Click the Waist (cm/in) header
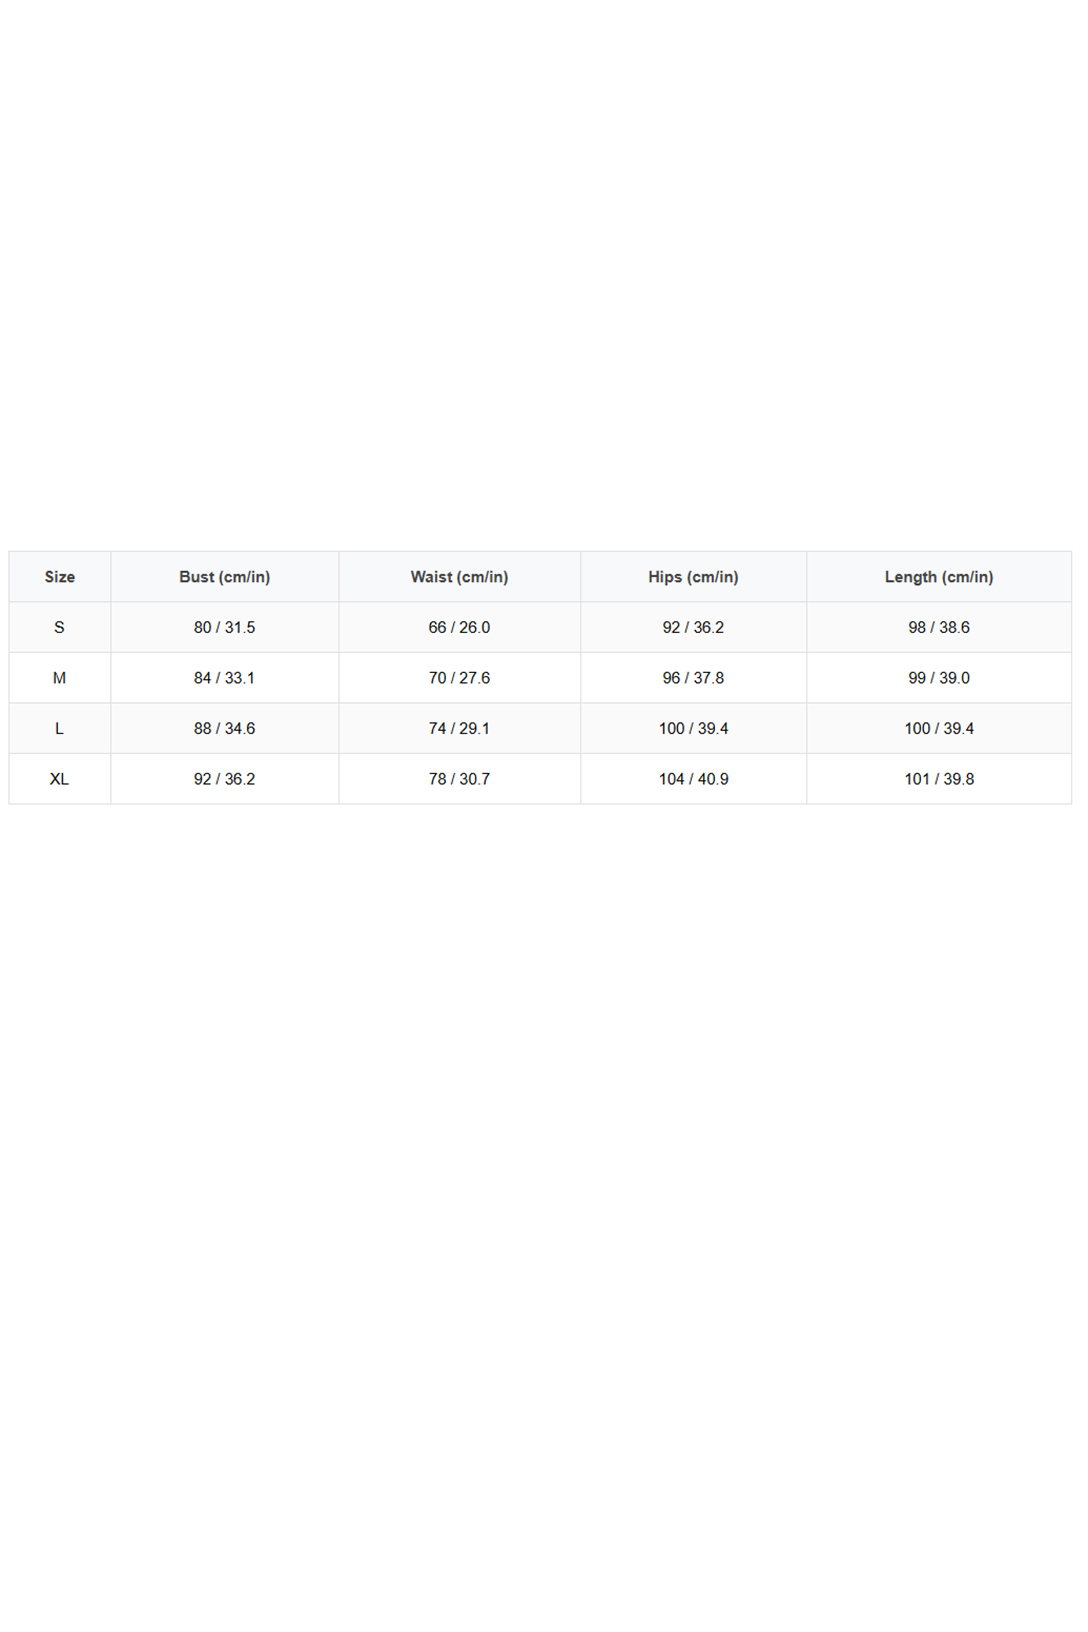The image size is (1088, 1632). [460, 577]
